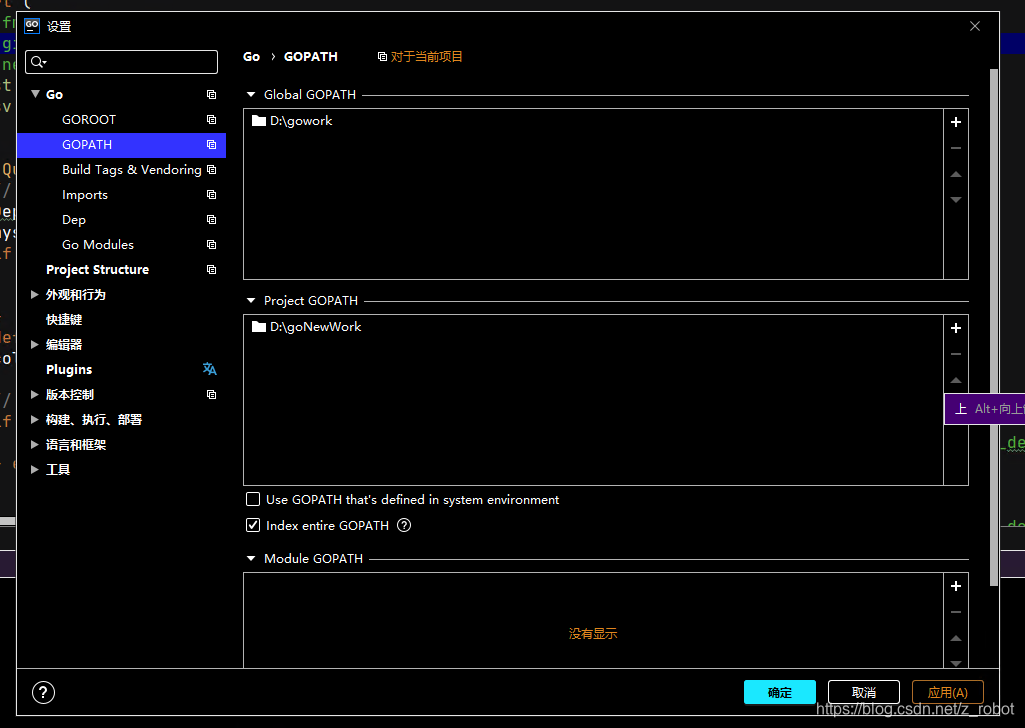Screen dimensions: 1025x728
Task: Click the project-level icon beside Project Structure
Action: point(211,269)
